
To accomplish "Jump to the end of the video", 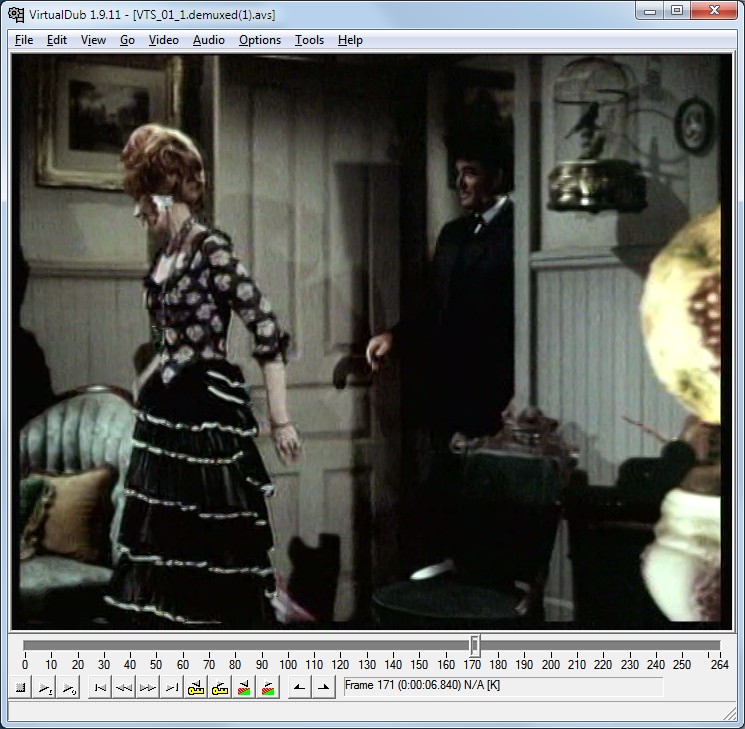I will pos(172,687).
